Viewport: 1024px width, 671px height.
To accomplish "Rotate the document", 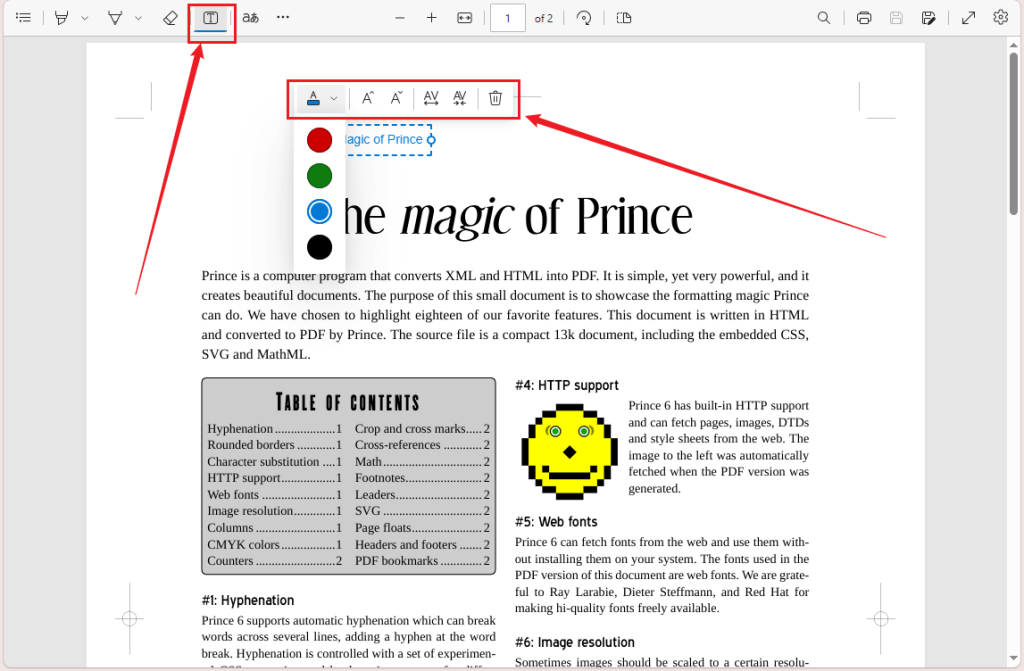I will point(584,18).
